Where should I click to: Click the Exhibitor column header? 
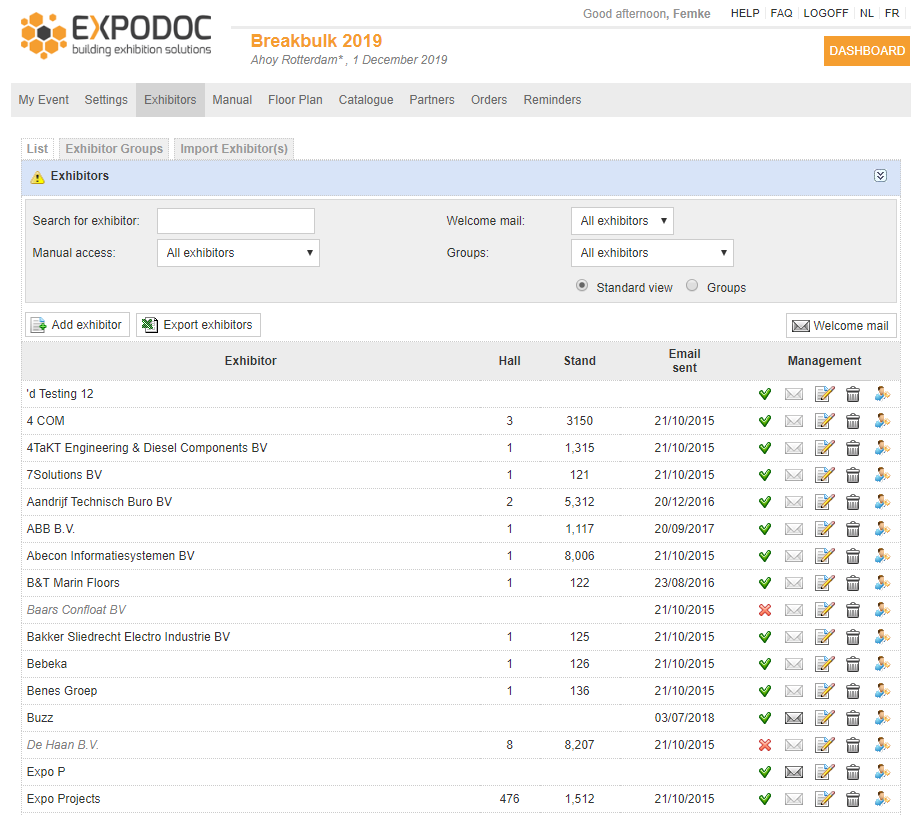coord(250,361)
